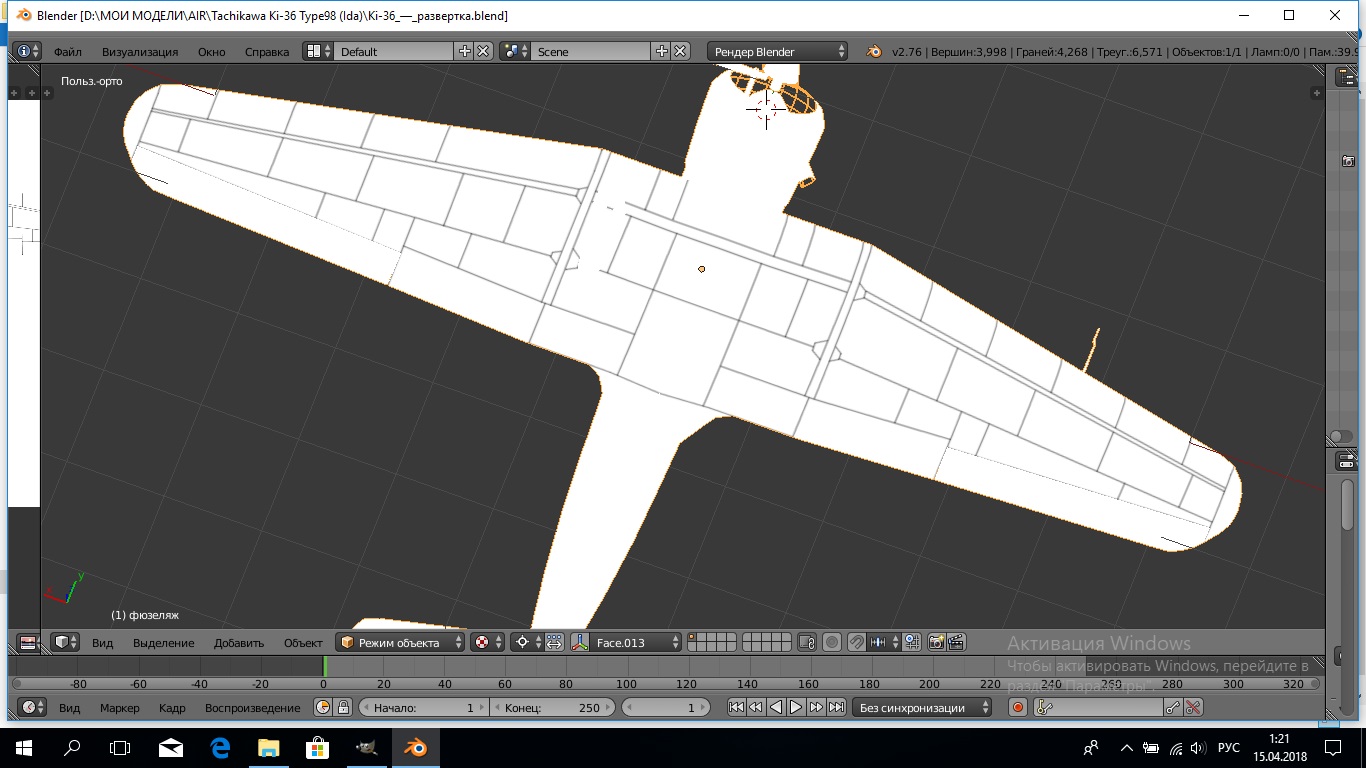
Task: Click the OpenGL render animation clapper icon
Action: click(956, 642)
